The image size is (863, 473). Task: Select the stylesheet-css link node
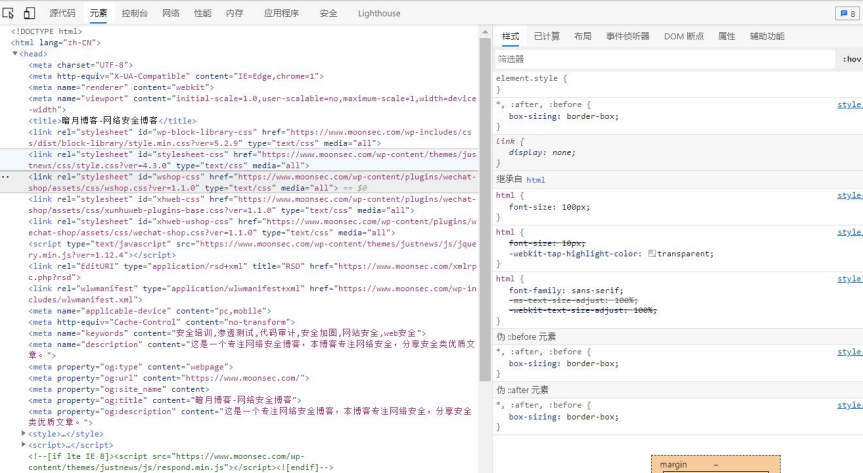pos(252,160)
